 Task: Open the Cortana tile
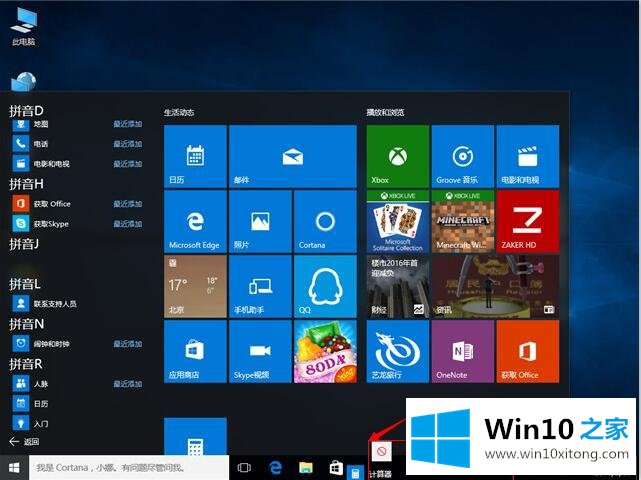[325, 221]
